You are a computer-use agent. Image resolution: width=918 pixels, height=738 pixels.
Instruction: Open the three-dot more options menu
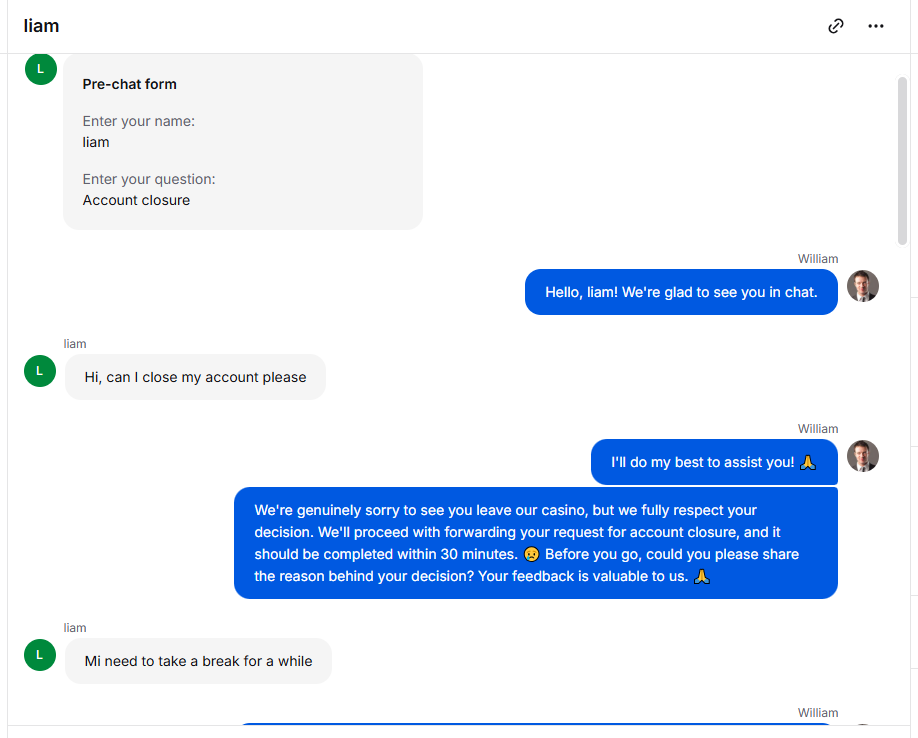(x=875, y=26)
